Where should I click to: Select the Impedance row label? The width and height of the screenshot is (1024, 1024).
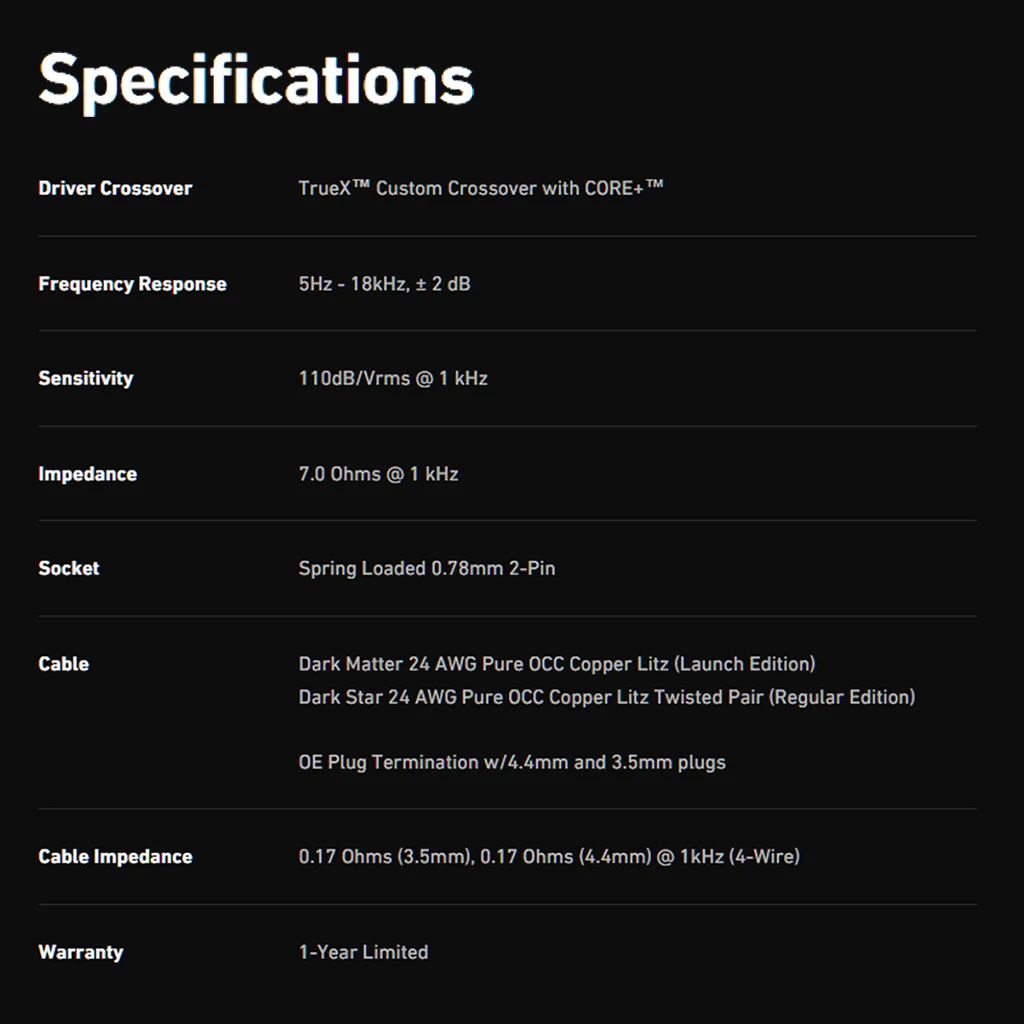pos(88,474)
